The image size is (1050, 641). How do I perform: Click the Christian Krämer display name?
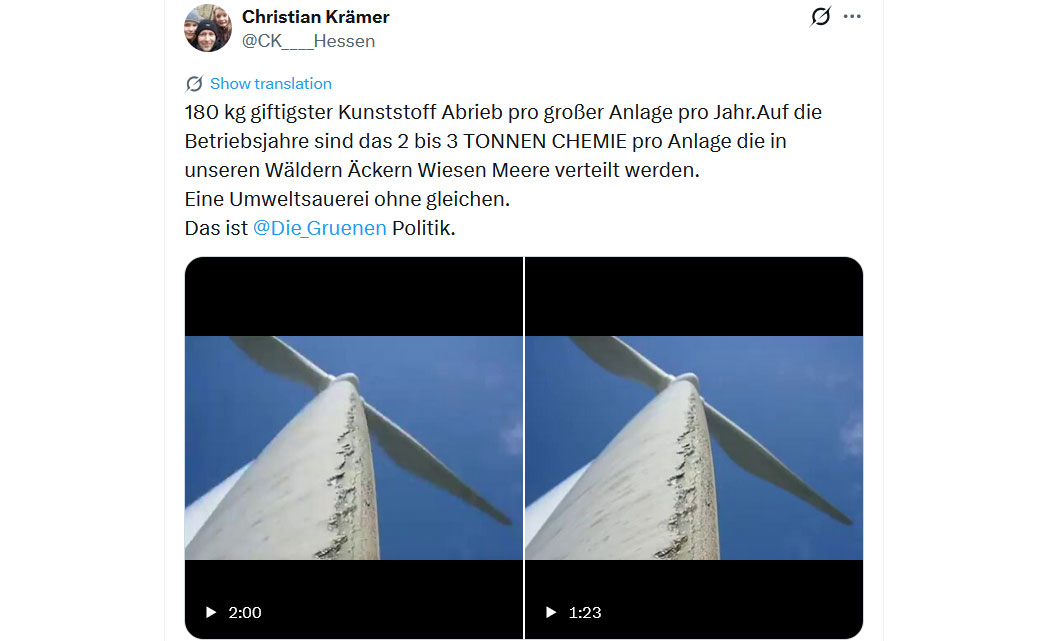click(315, 17)
